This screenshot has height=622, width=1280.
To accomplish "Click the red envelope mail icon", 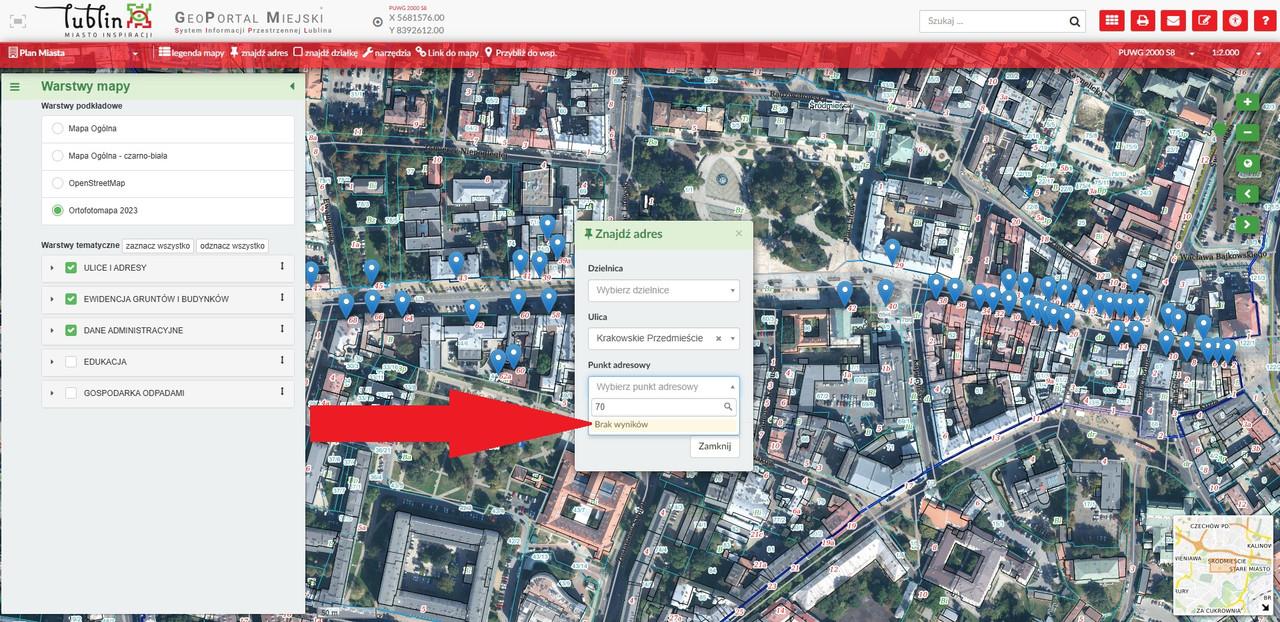I will [x=1175, y=20].
